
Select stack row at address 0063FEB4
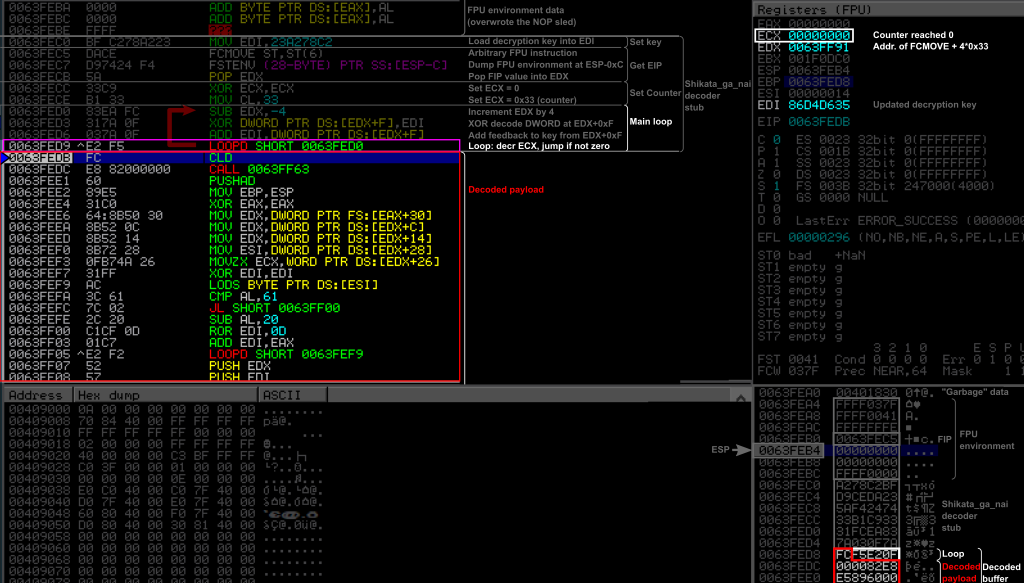click(x=791, y=450)
